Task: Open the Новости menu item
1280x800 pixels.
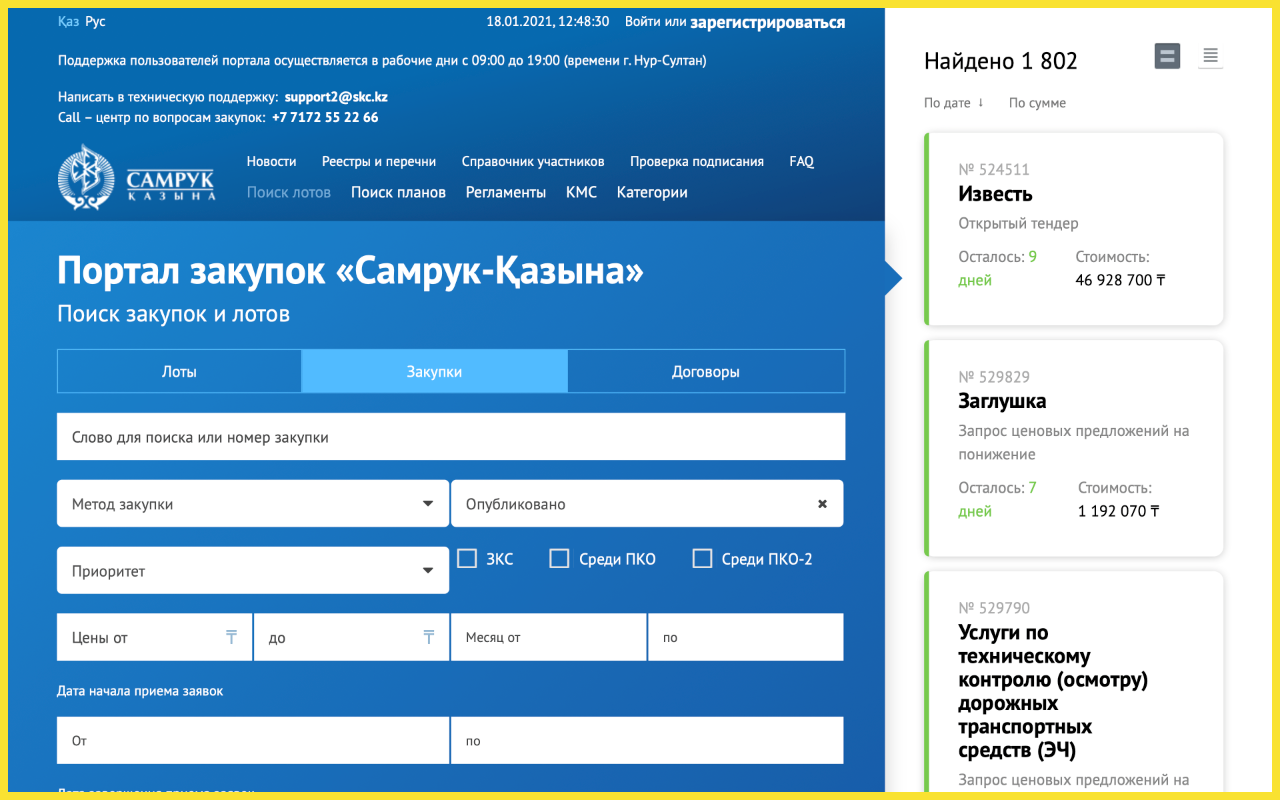Action: click(272, 161)
